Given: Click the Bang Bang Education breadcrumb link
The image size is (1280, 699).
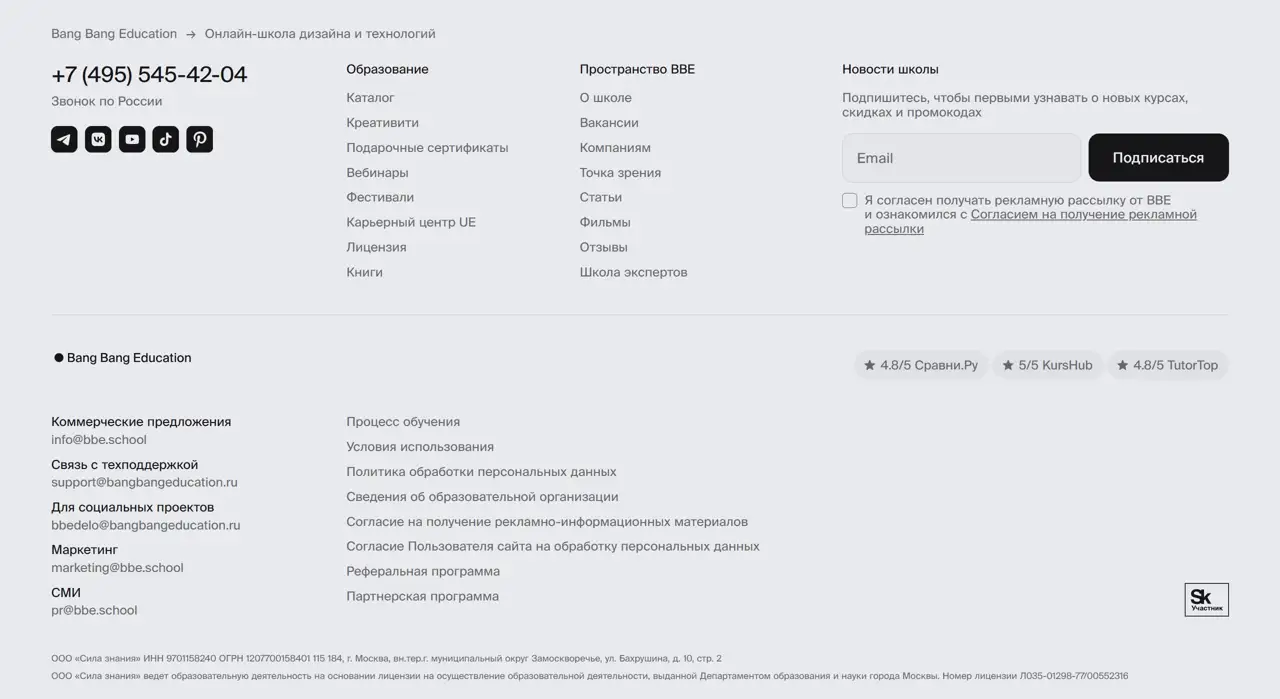Looking at the screenshot, I should click(114, 34).
